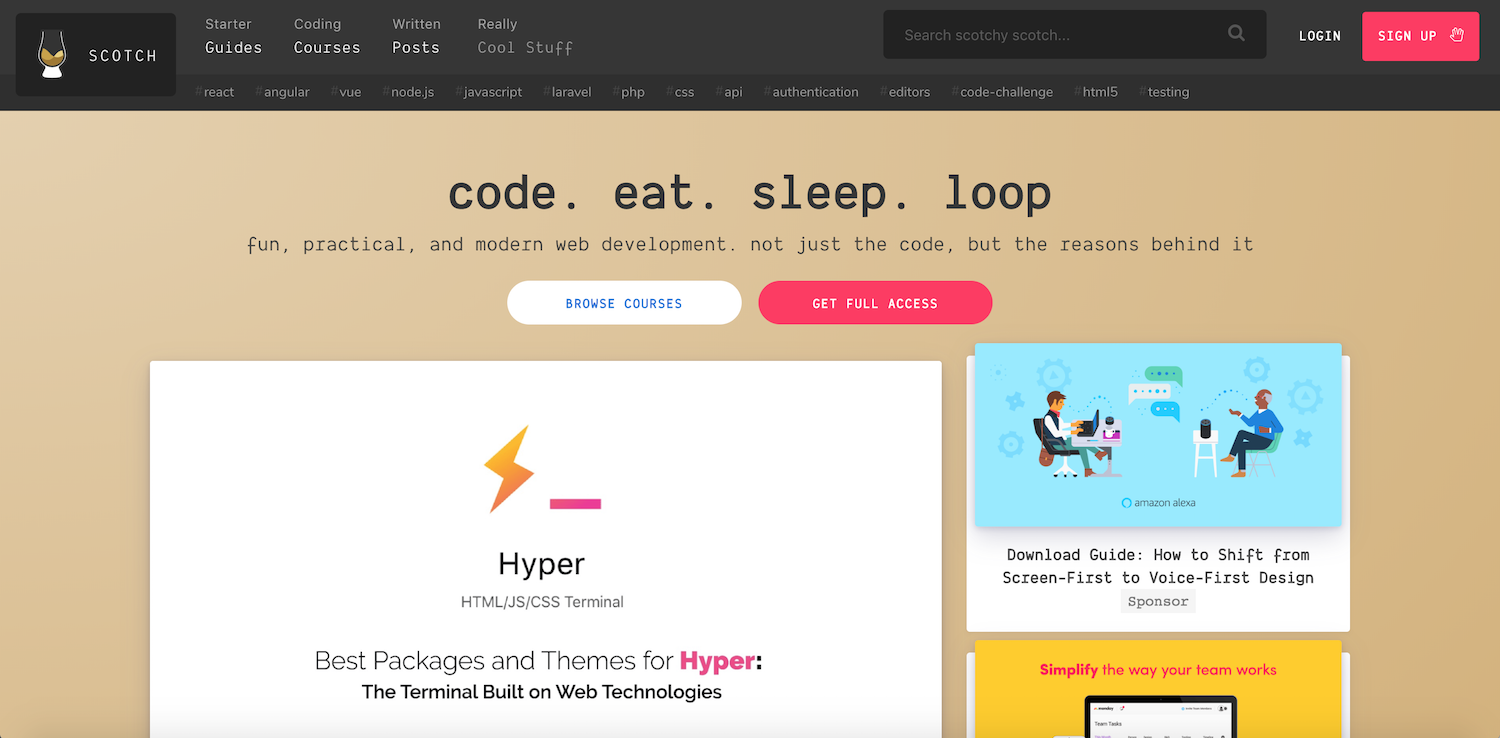Select the #laravel tag
The image size is (1500, 738).
(568, 92)
